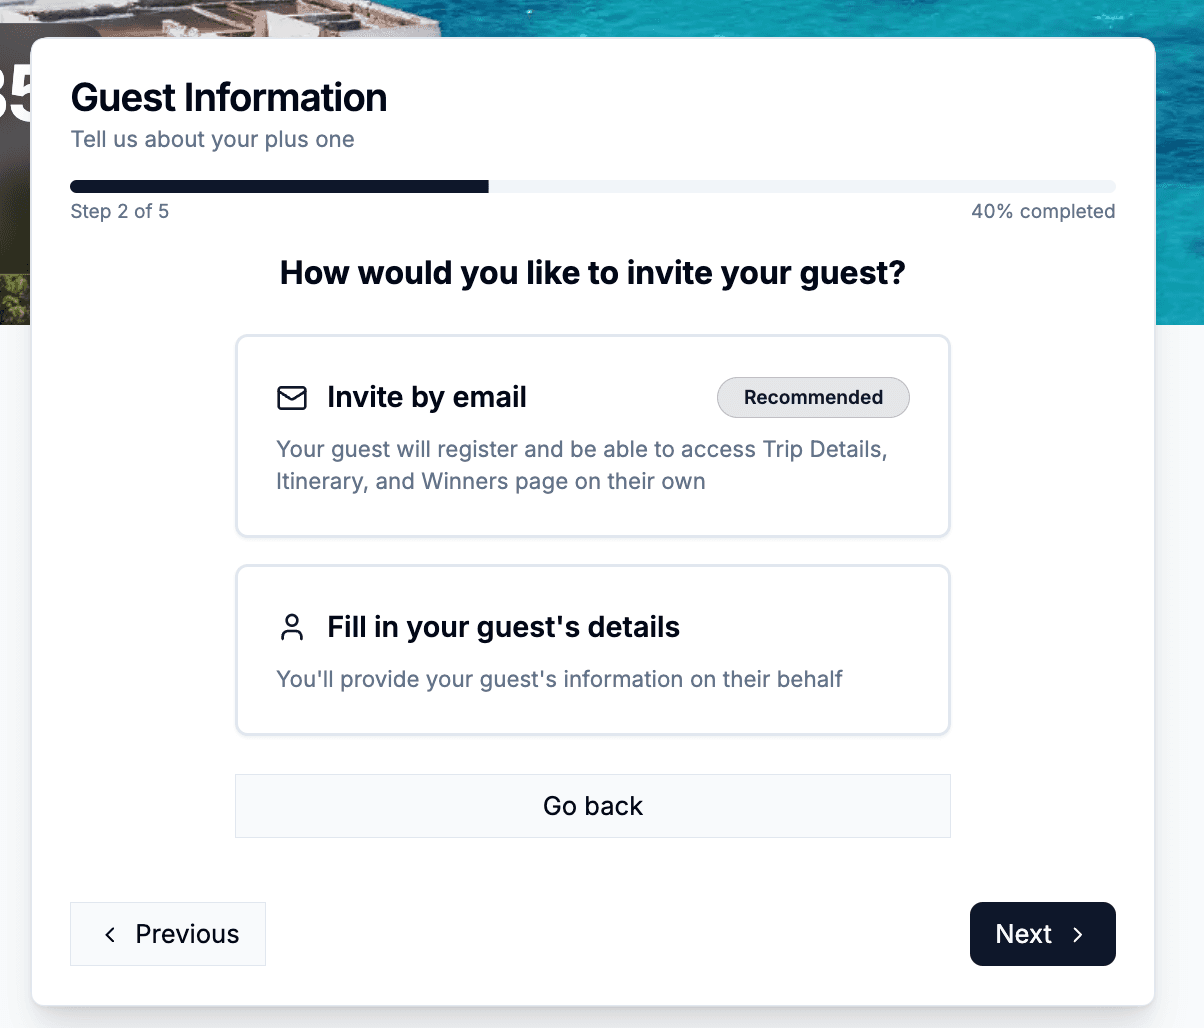
Task: Click the Recommended badge
Action: pos(813,398)
